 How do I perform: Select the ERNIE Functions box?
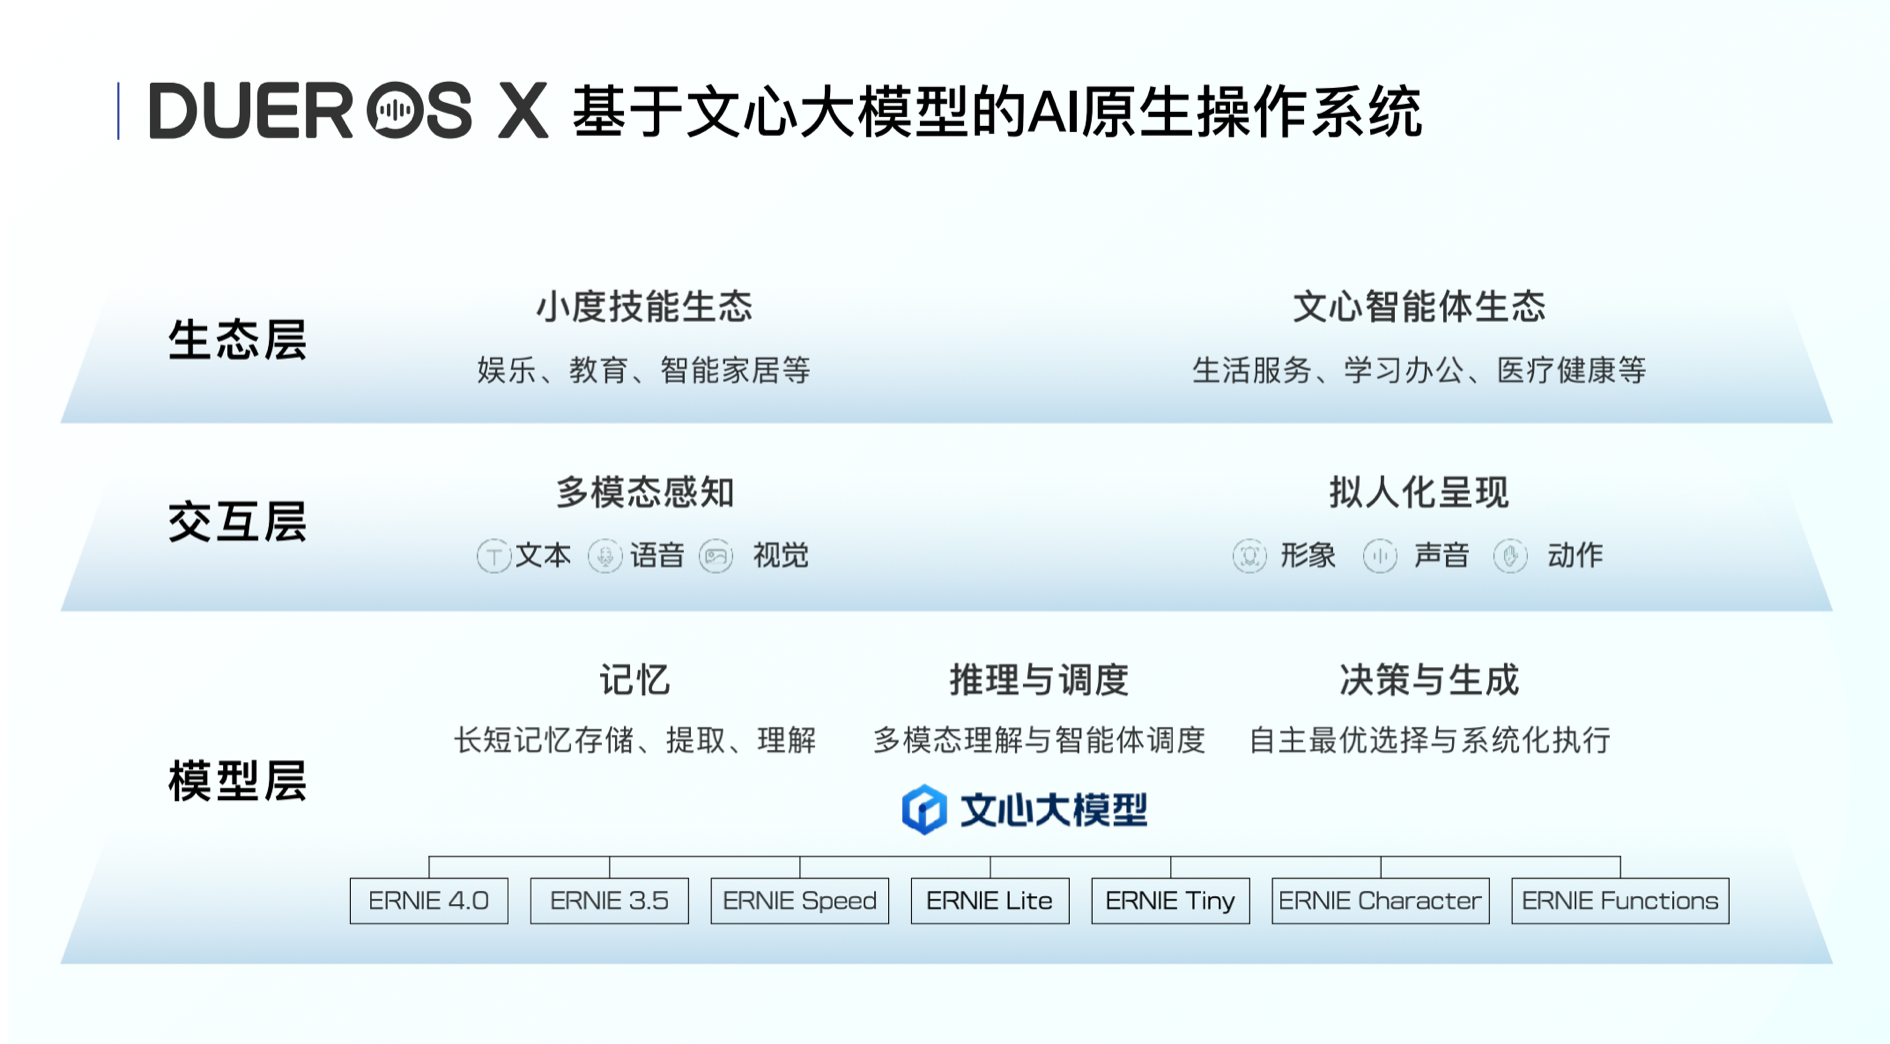pyautogui.click(x=1620, y=901)
